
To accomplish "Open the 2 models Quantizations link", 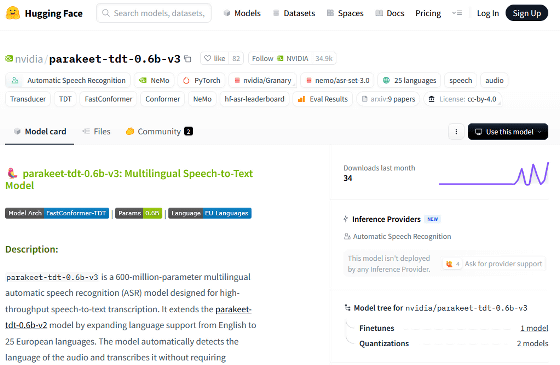I will pyautogui.click(x=532, y=343).
